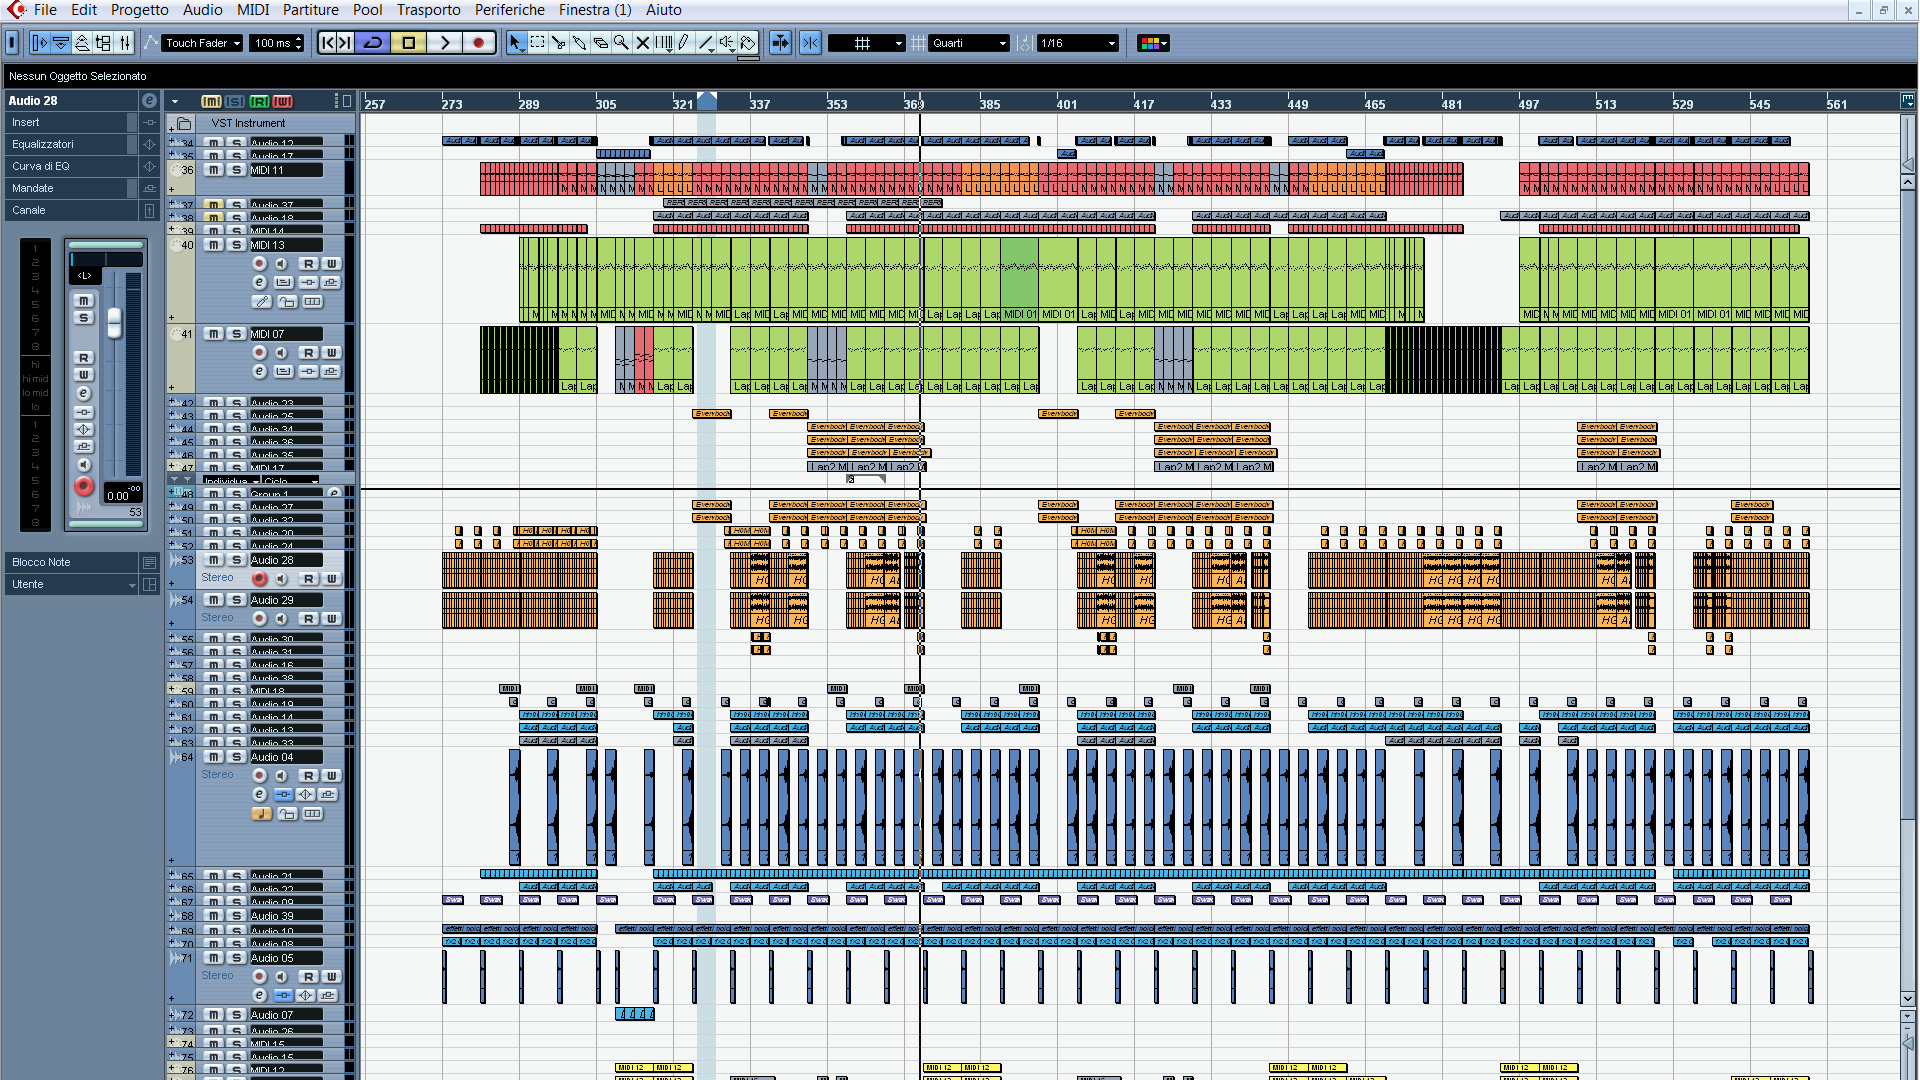Open the Utente inspector dropdown arrow
1920x1080 pixels.
tap(132, 585)
